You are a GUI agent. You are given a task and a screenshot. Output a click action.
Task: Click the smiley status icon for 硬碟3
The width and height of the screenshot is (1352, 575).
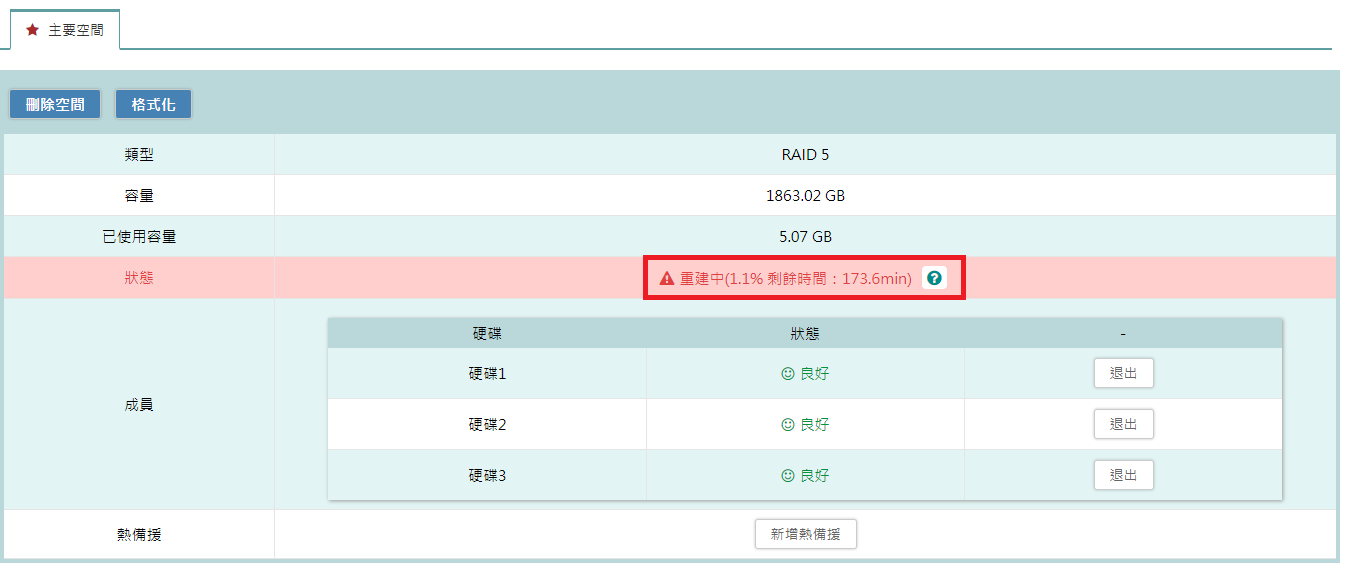coord(788,476)
